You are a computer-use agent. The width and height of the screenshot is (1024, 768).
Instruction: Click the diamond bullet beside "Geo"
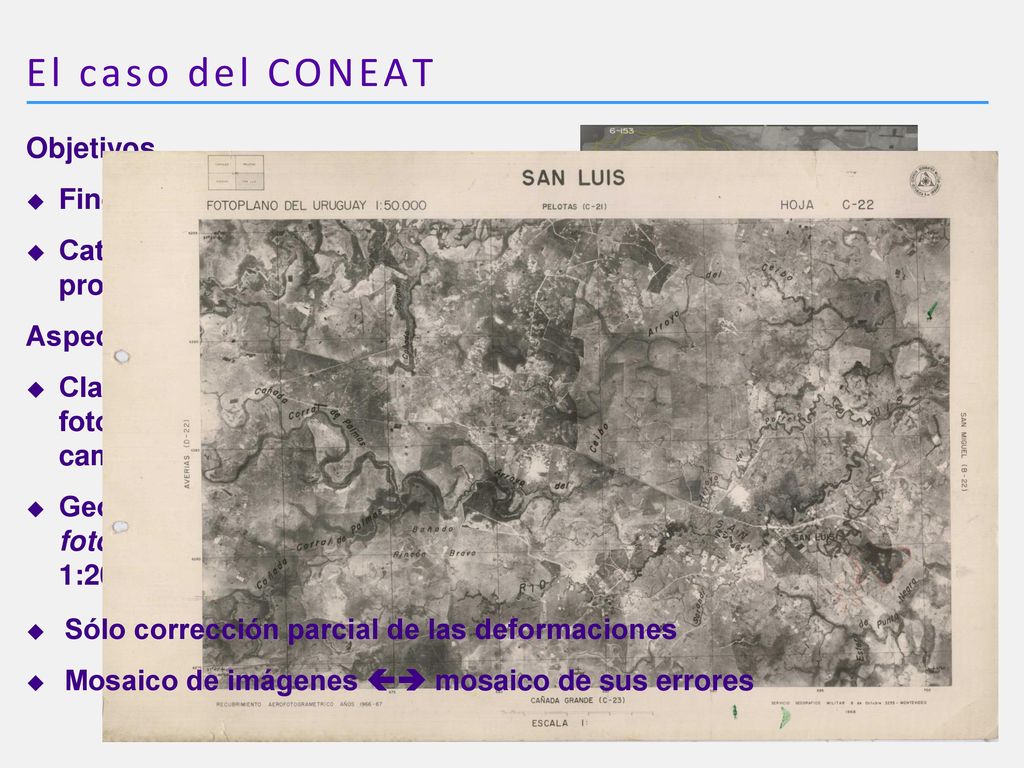(36, 509)
